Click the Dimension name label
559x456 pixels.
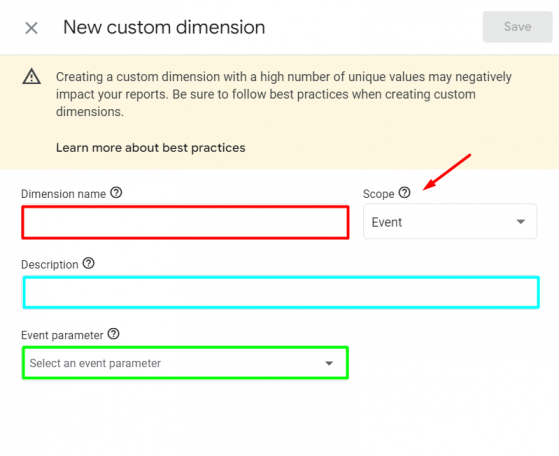63,194
